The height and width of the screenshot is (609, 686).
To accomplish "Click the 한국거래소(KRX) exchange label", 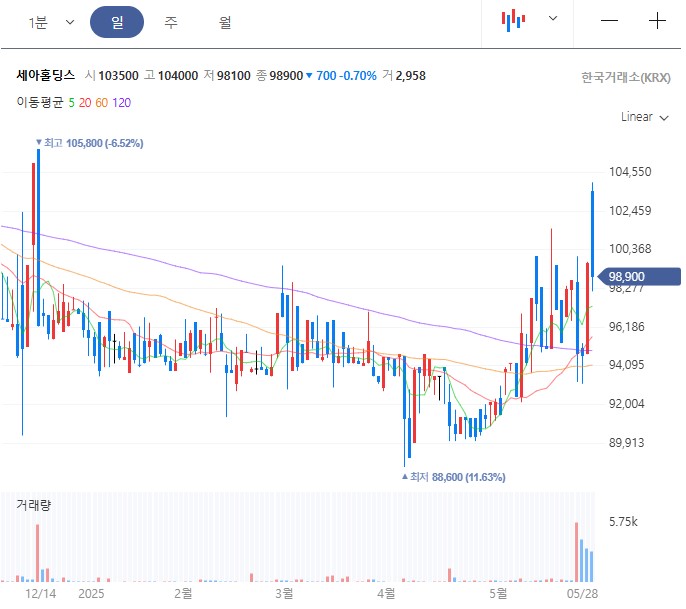I will pyautogui.click(x=625, y=77).
